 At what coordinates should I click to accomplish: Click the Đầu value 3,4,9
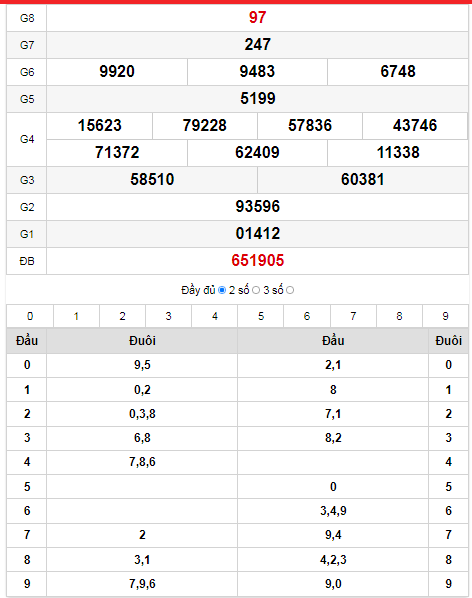(333, 511)
